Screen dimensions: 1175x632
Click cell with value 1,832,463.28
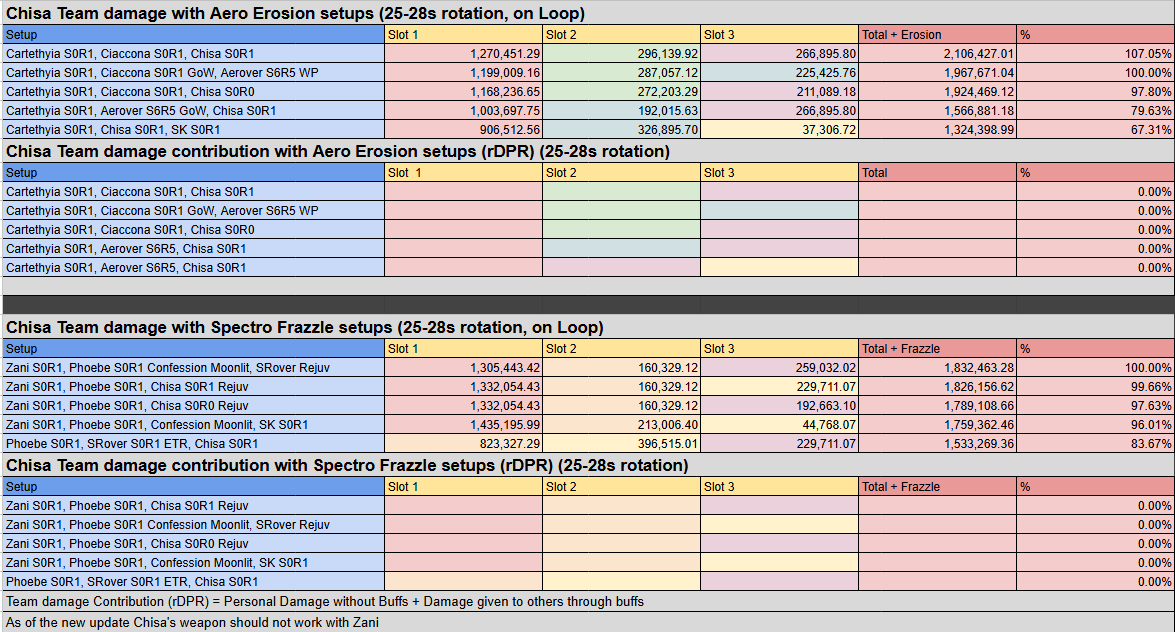click(x=937, y=368)
